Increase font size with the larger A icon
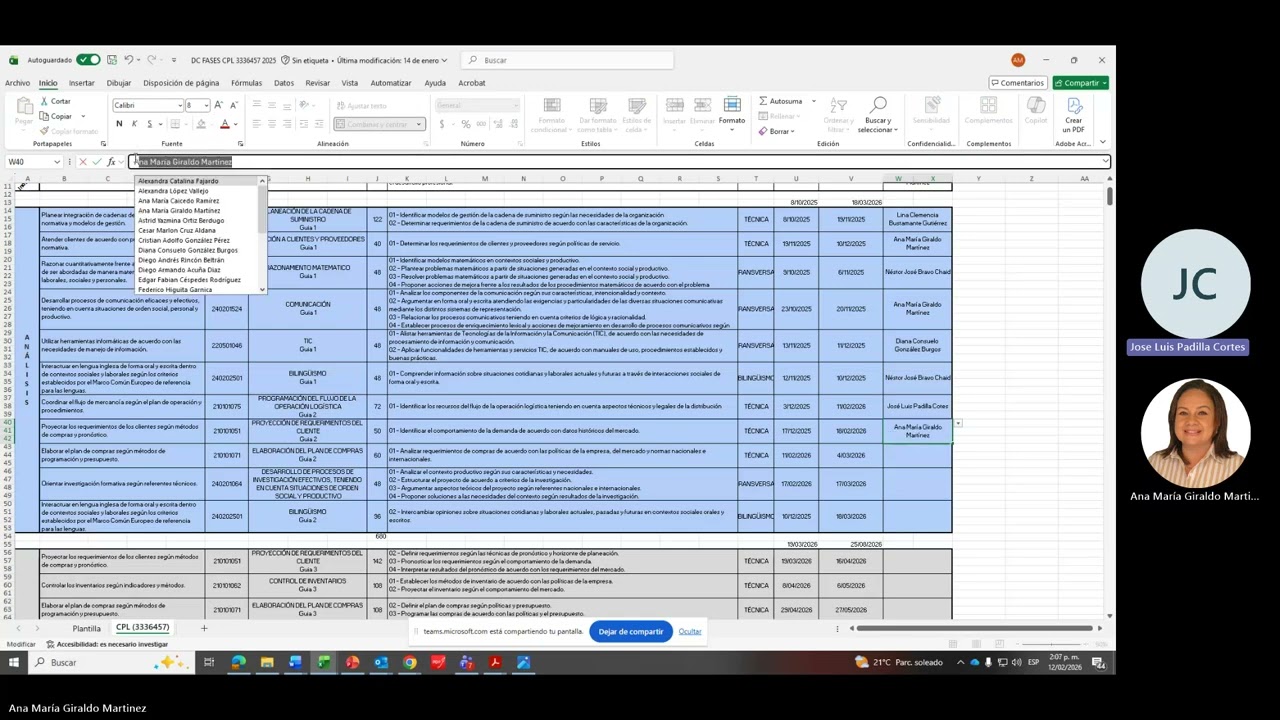 click(220, 105)
